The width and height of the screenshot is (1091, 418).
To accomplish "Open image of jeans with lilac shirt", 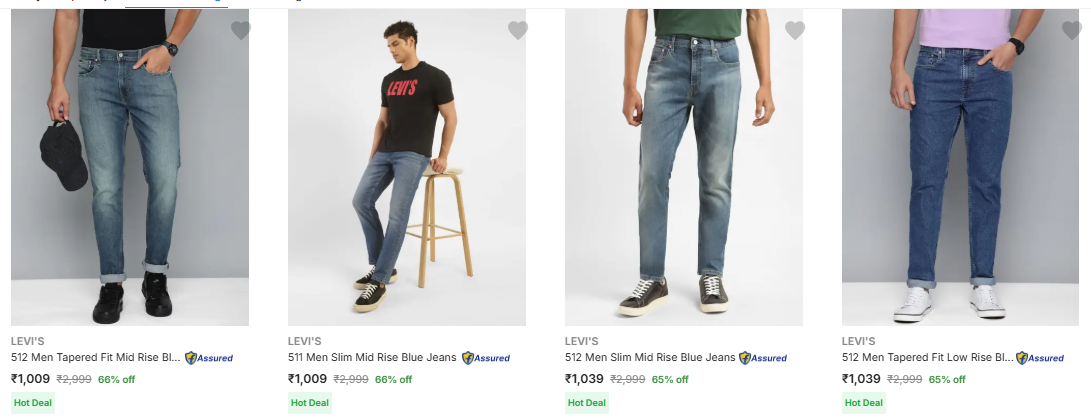I will click(961, 170).
